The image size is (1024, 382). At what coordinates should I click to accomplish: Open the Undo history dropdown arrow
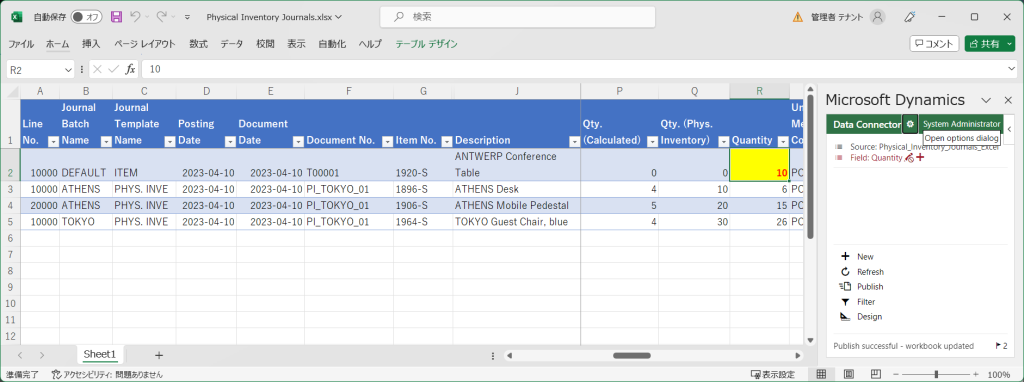(x=148, y=17)
